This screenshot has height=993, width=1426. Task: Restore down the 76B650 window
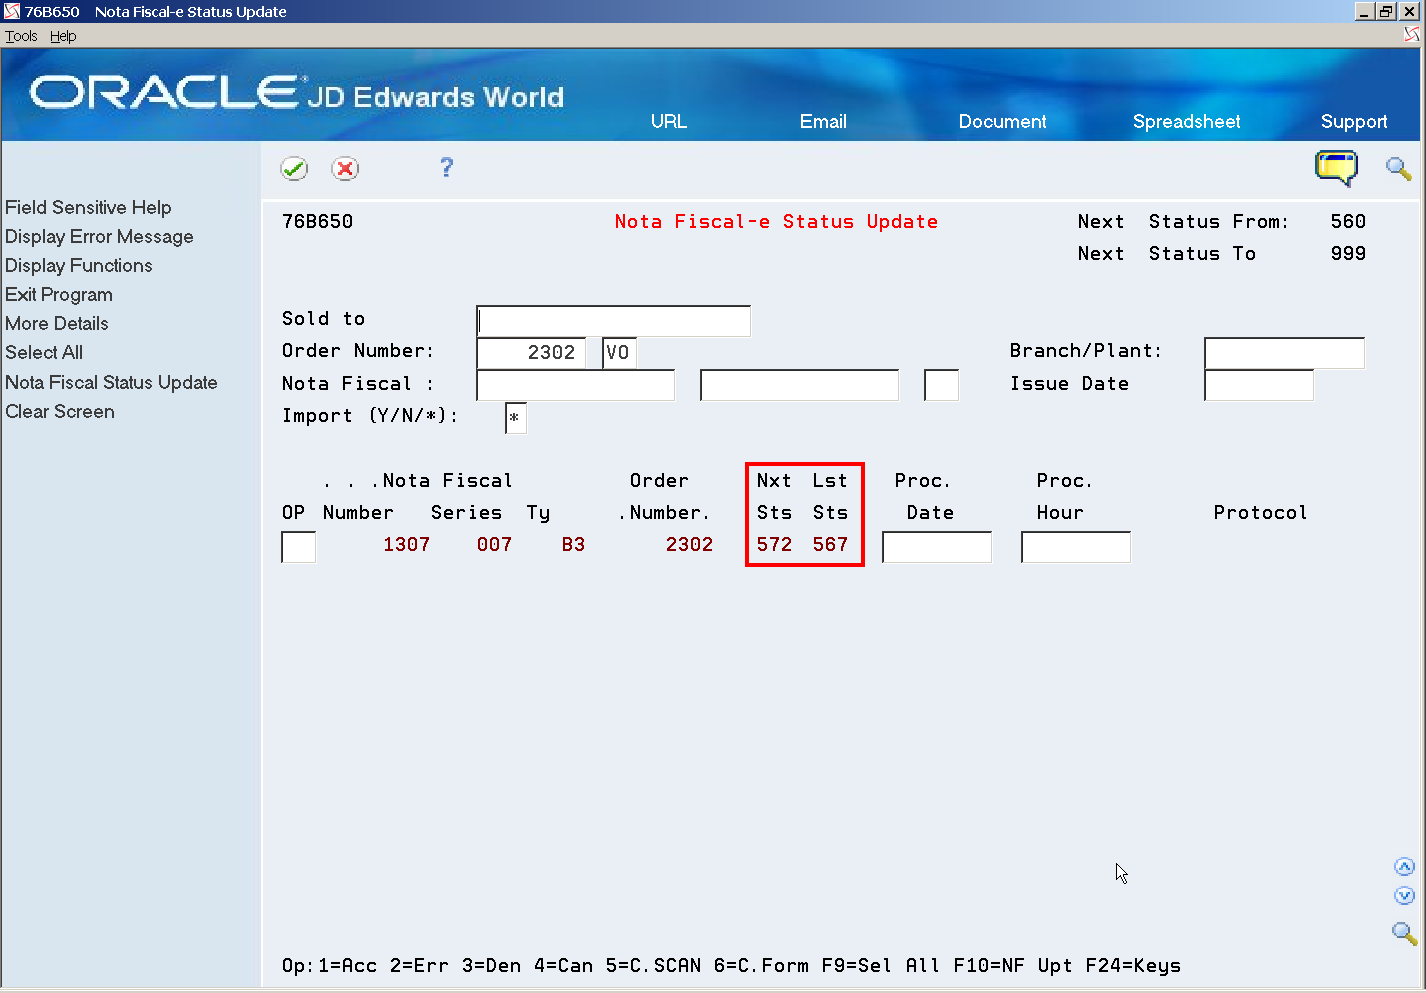click(1386, 11)
